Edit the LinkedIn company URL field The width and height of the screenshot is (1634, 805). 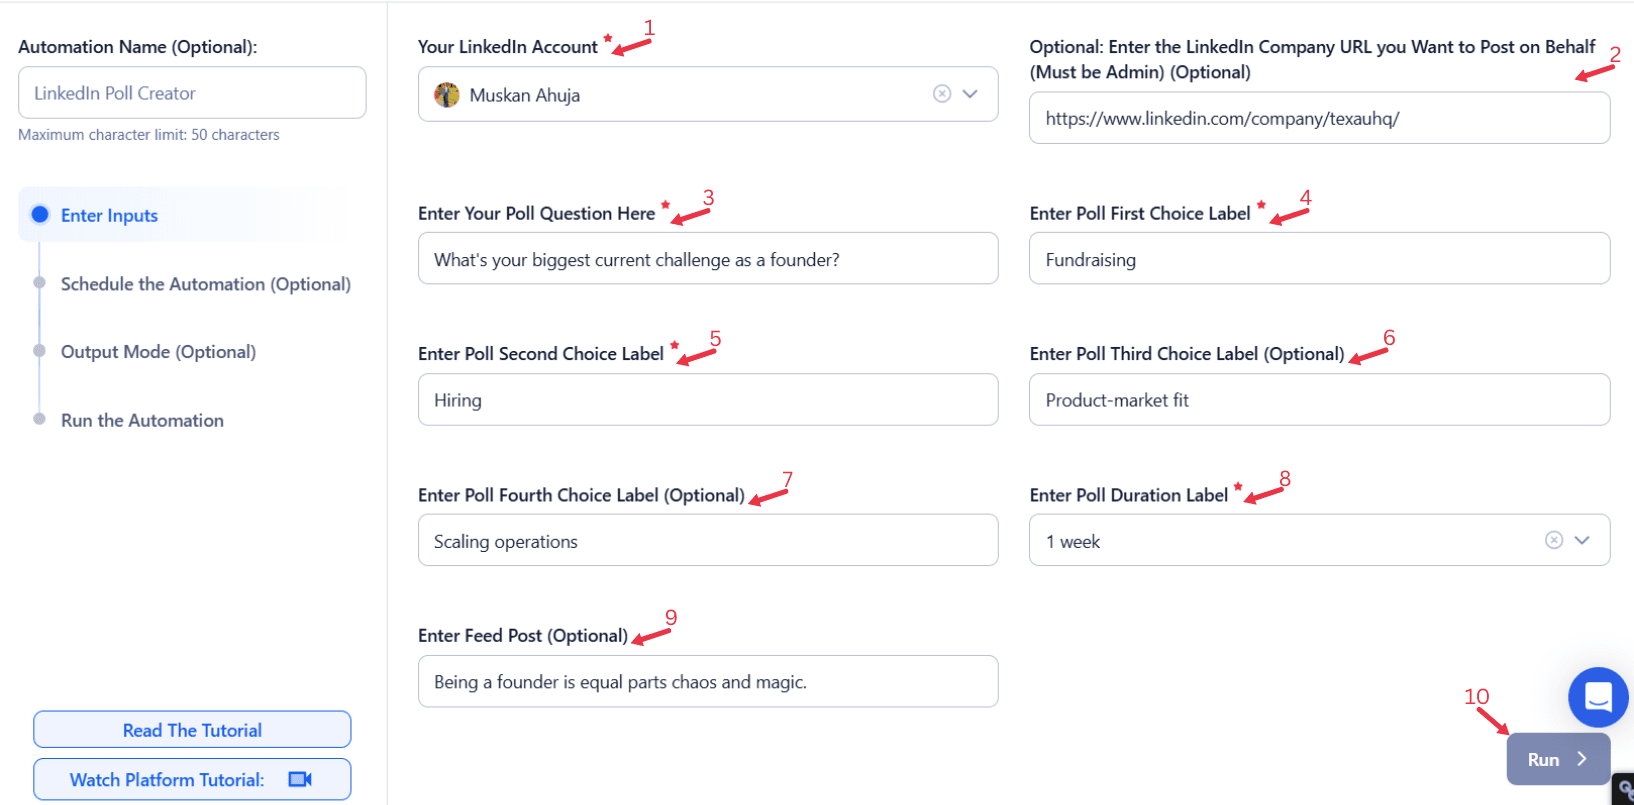click(1319, 118)
